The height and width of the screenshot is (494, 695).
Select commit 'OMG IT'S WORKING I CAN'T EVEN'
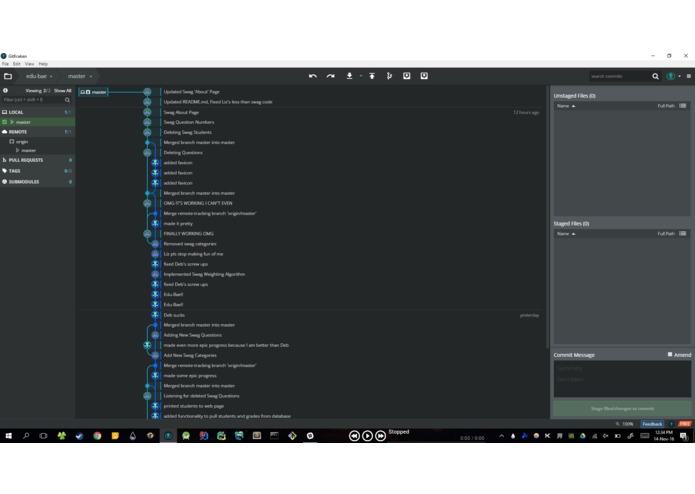(198, 203)
